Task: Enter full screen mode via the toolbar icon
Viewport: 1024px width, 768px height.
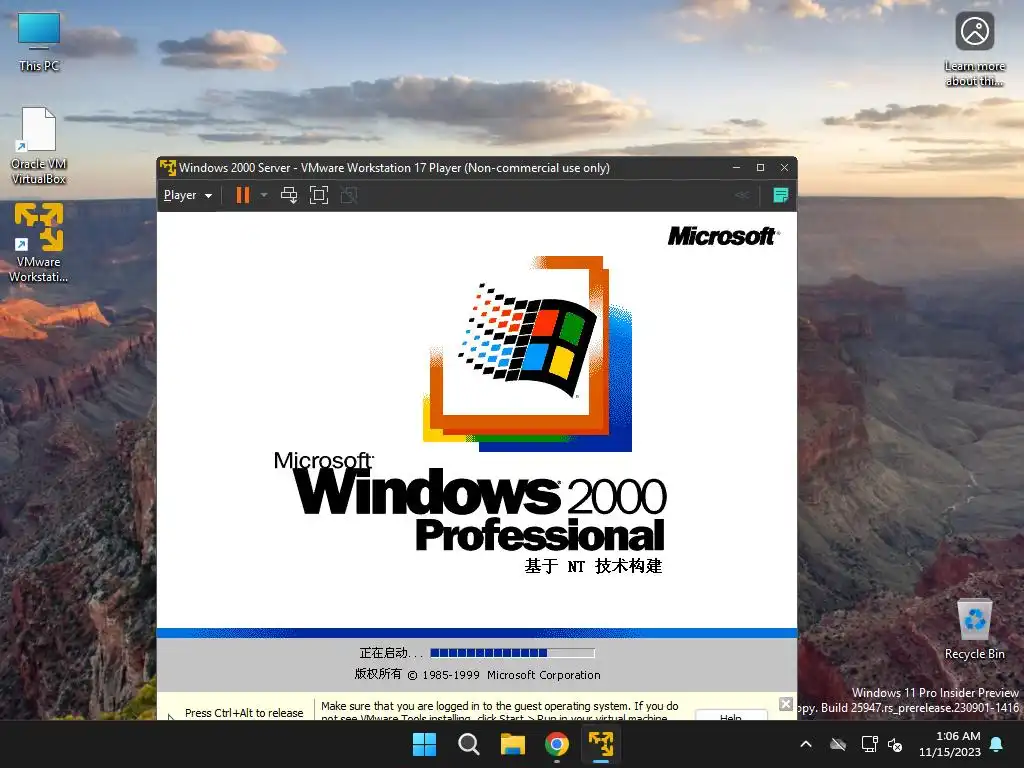Action: [319, 195]
